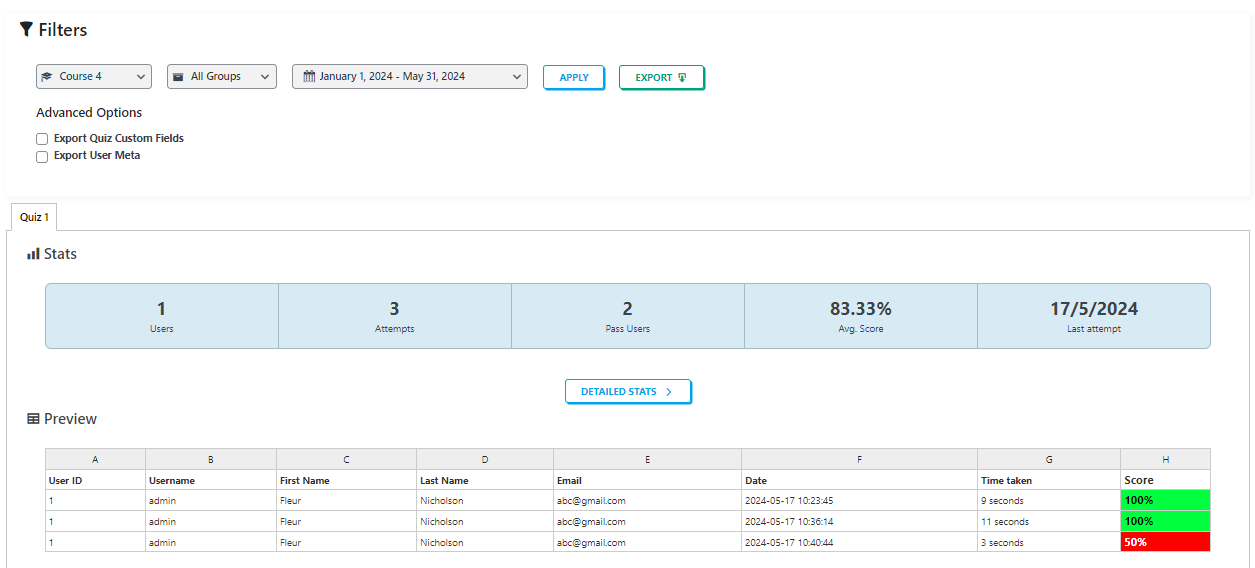This screenshot has width=1255, height=568.
Task: Open DETAILED STATS
Action: pos(628,392)
